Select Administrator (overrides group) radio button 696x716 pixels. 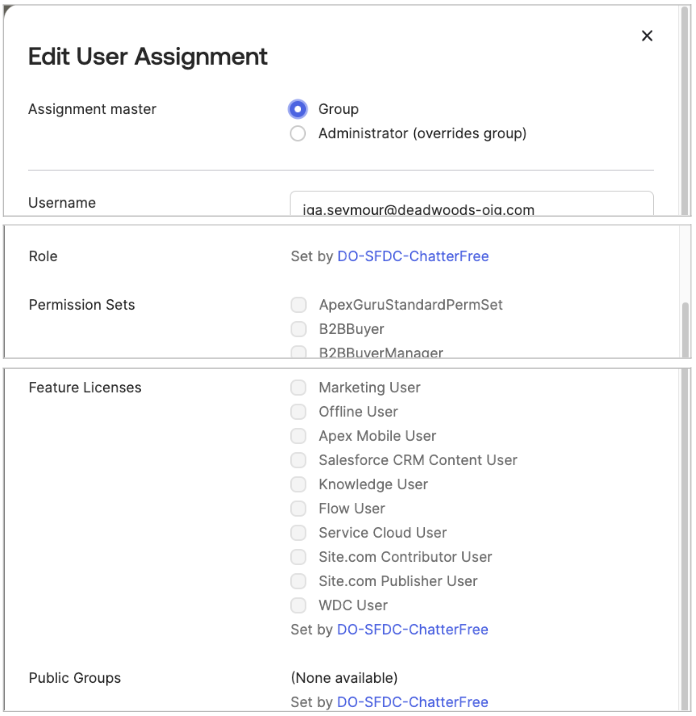298,133
